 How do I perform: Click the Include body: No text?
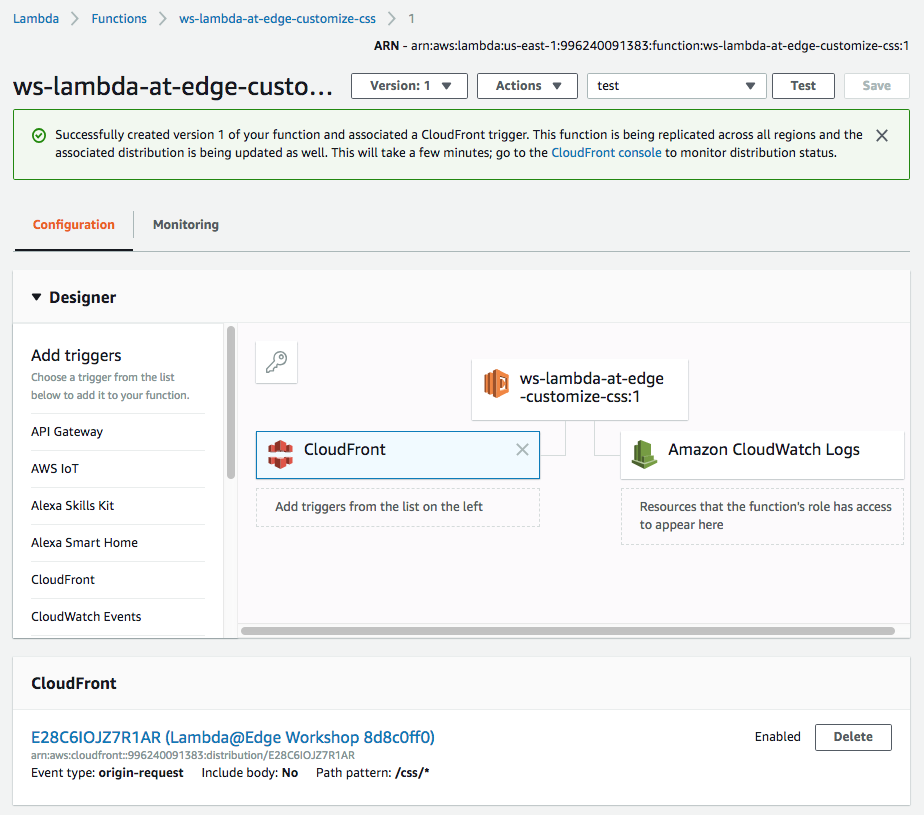(x=250, y=773)
